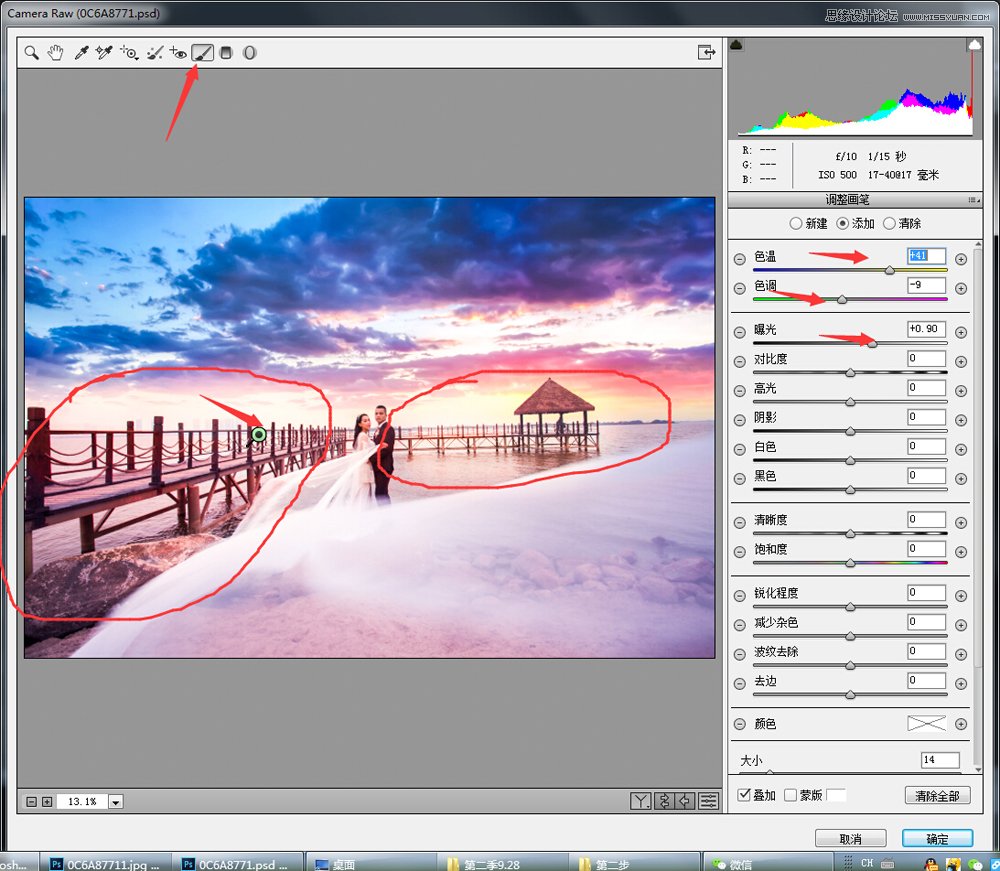This screenshot has width=1000, height=871.
Task: Click the adjustment brush pin on image
Action: pos(258,435)
